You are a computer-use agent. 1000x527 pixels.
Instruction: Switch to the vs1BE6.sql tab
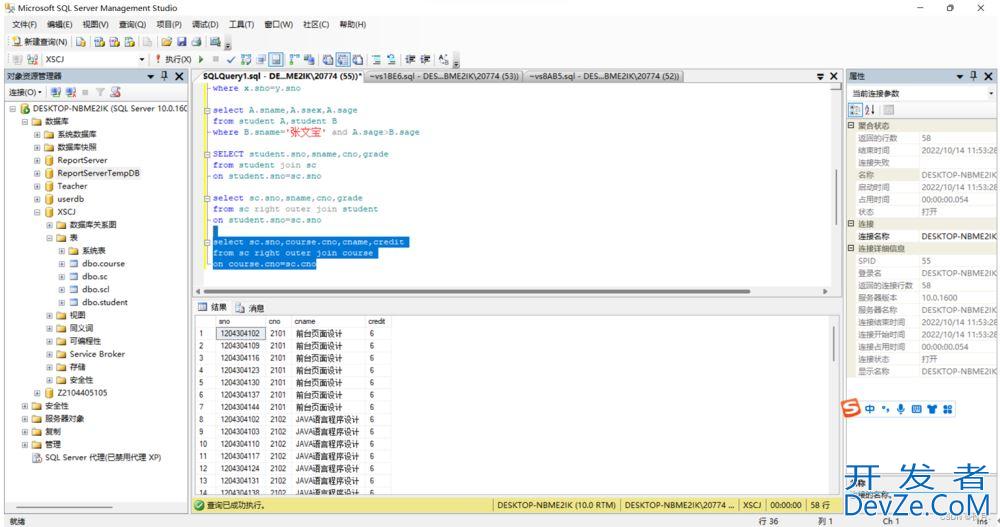pos(444,76)
